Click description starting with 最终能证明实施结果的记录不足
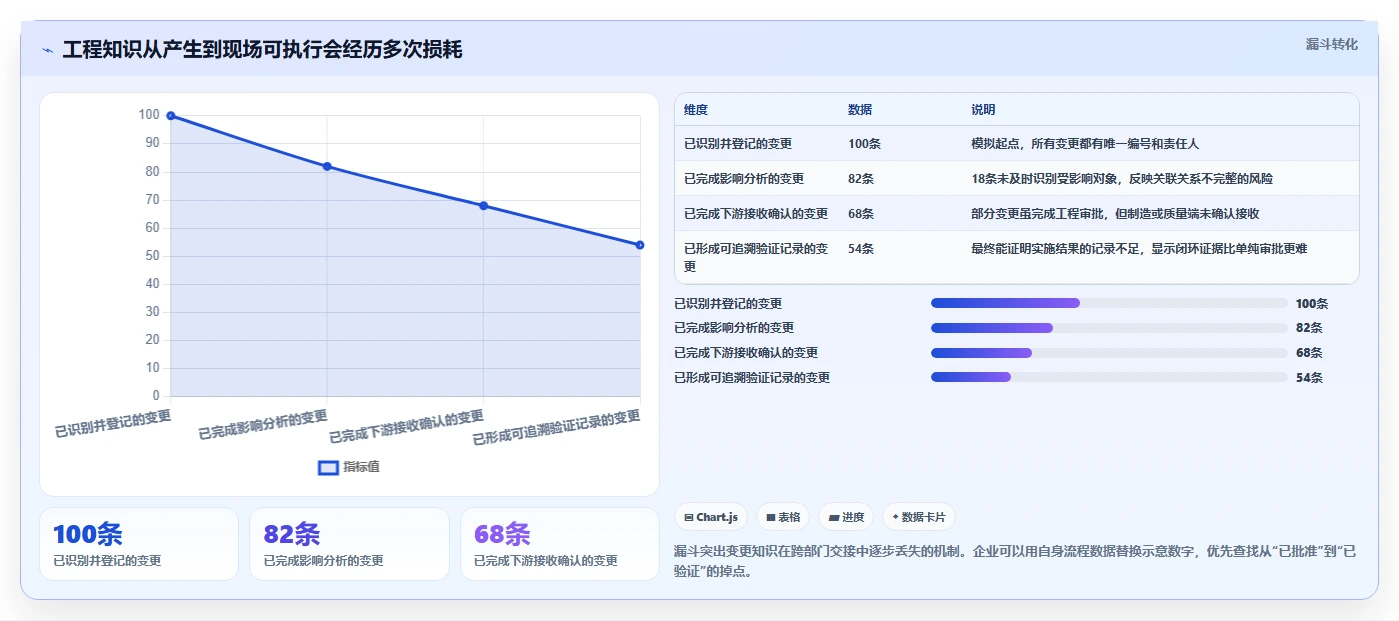 coord(1139,249)
